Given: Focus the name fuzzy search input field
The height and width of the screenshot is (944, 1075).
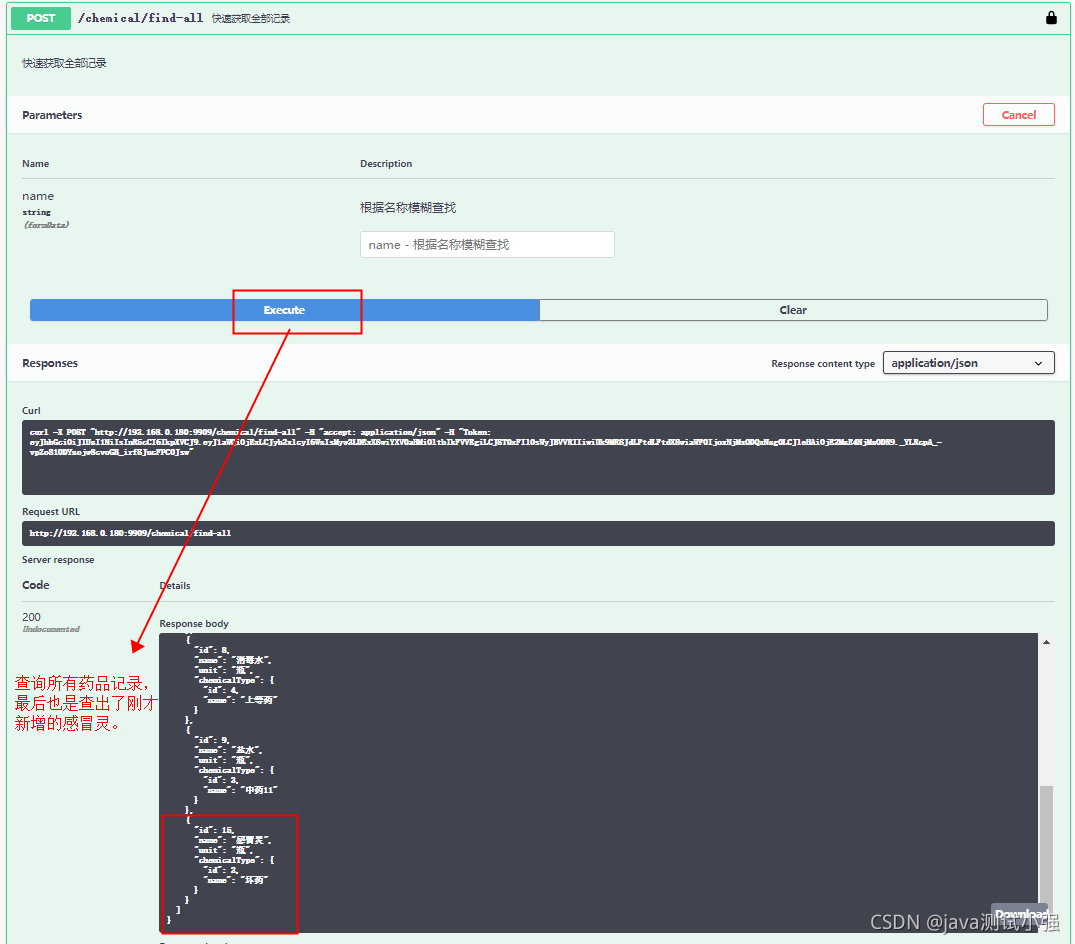Looking at the screenshot, I should point(487,245).
